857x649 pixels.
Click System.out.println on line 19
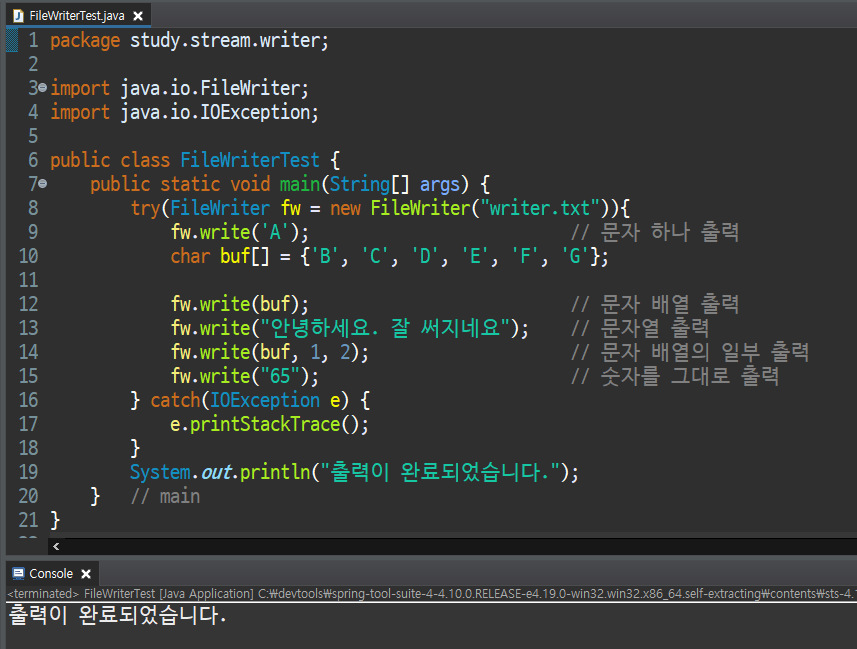pos(220,472)
